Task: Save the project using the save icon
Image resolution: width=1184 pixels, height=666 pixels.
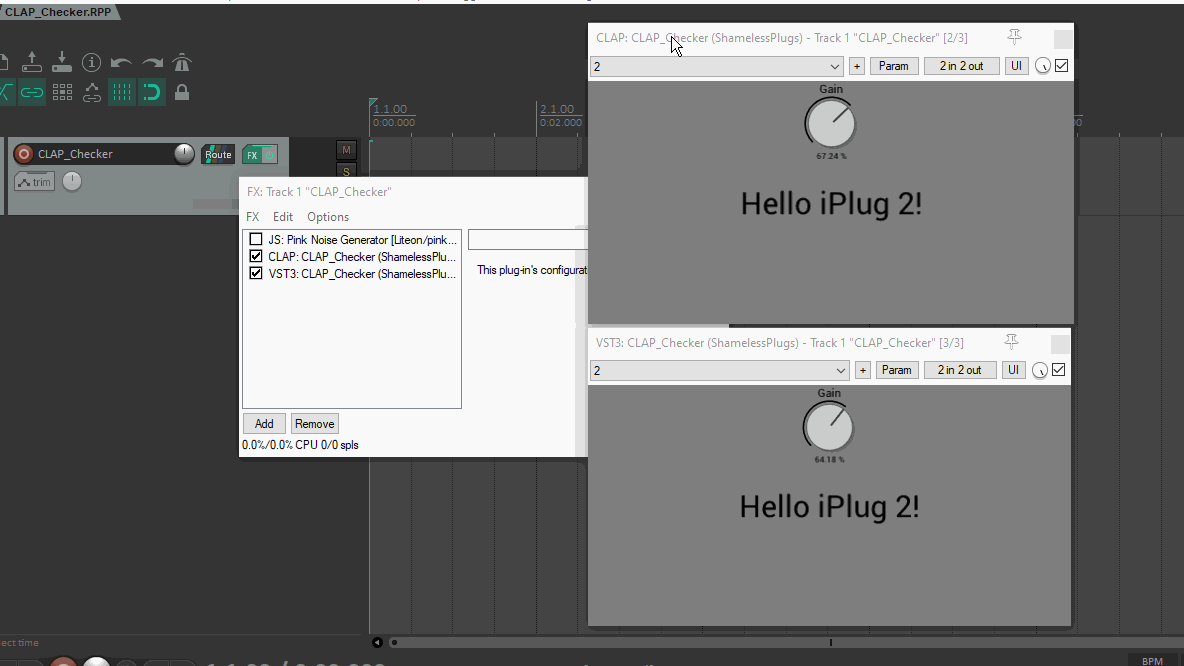Action: (x=62, y=62)
